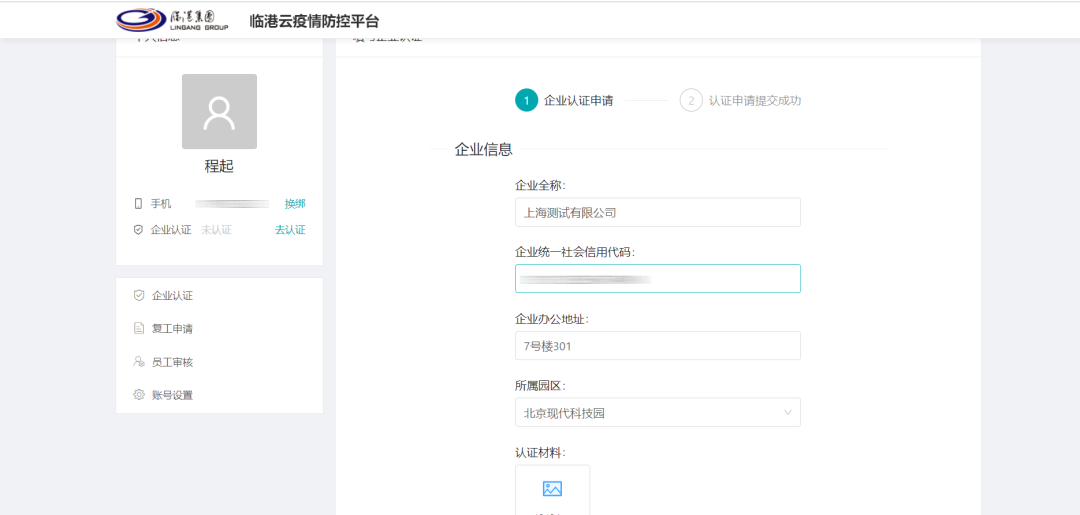Click the 换绑 link to rebind phone

click(x=295, y=203)
